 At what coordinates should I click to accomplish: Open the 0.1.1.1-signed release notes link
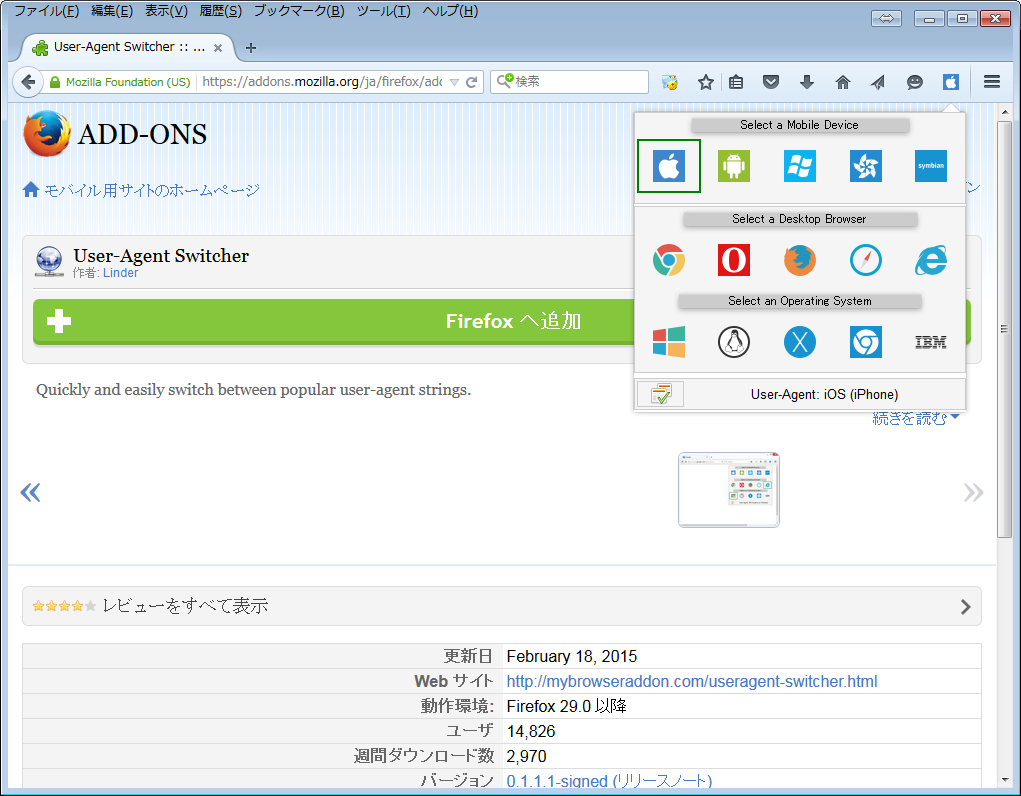point(609,781)
